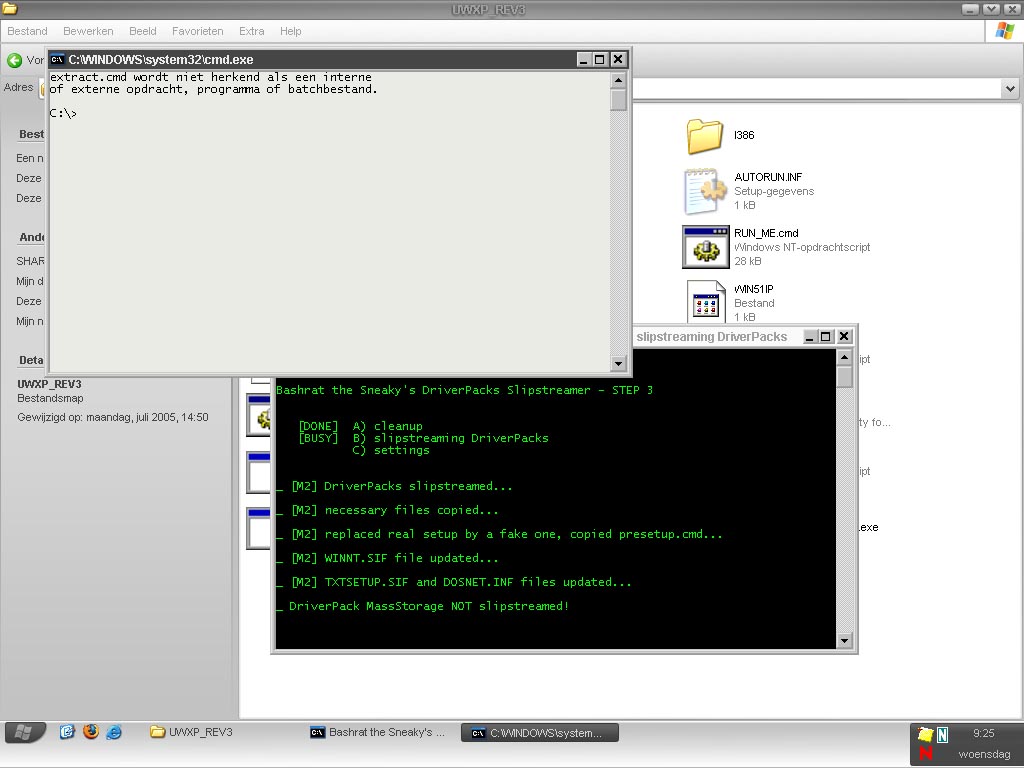The image size is (1024, 768).
Task: Collapse the 'Best' task pane section header
Action: pyautogui.click(x=31, y=134)
